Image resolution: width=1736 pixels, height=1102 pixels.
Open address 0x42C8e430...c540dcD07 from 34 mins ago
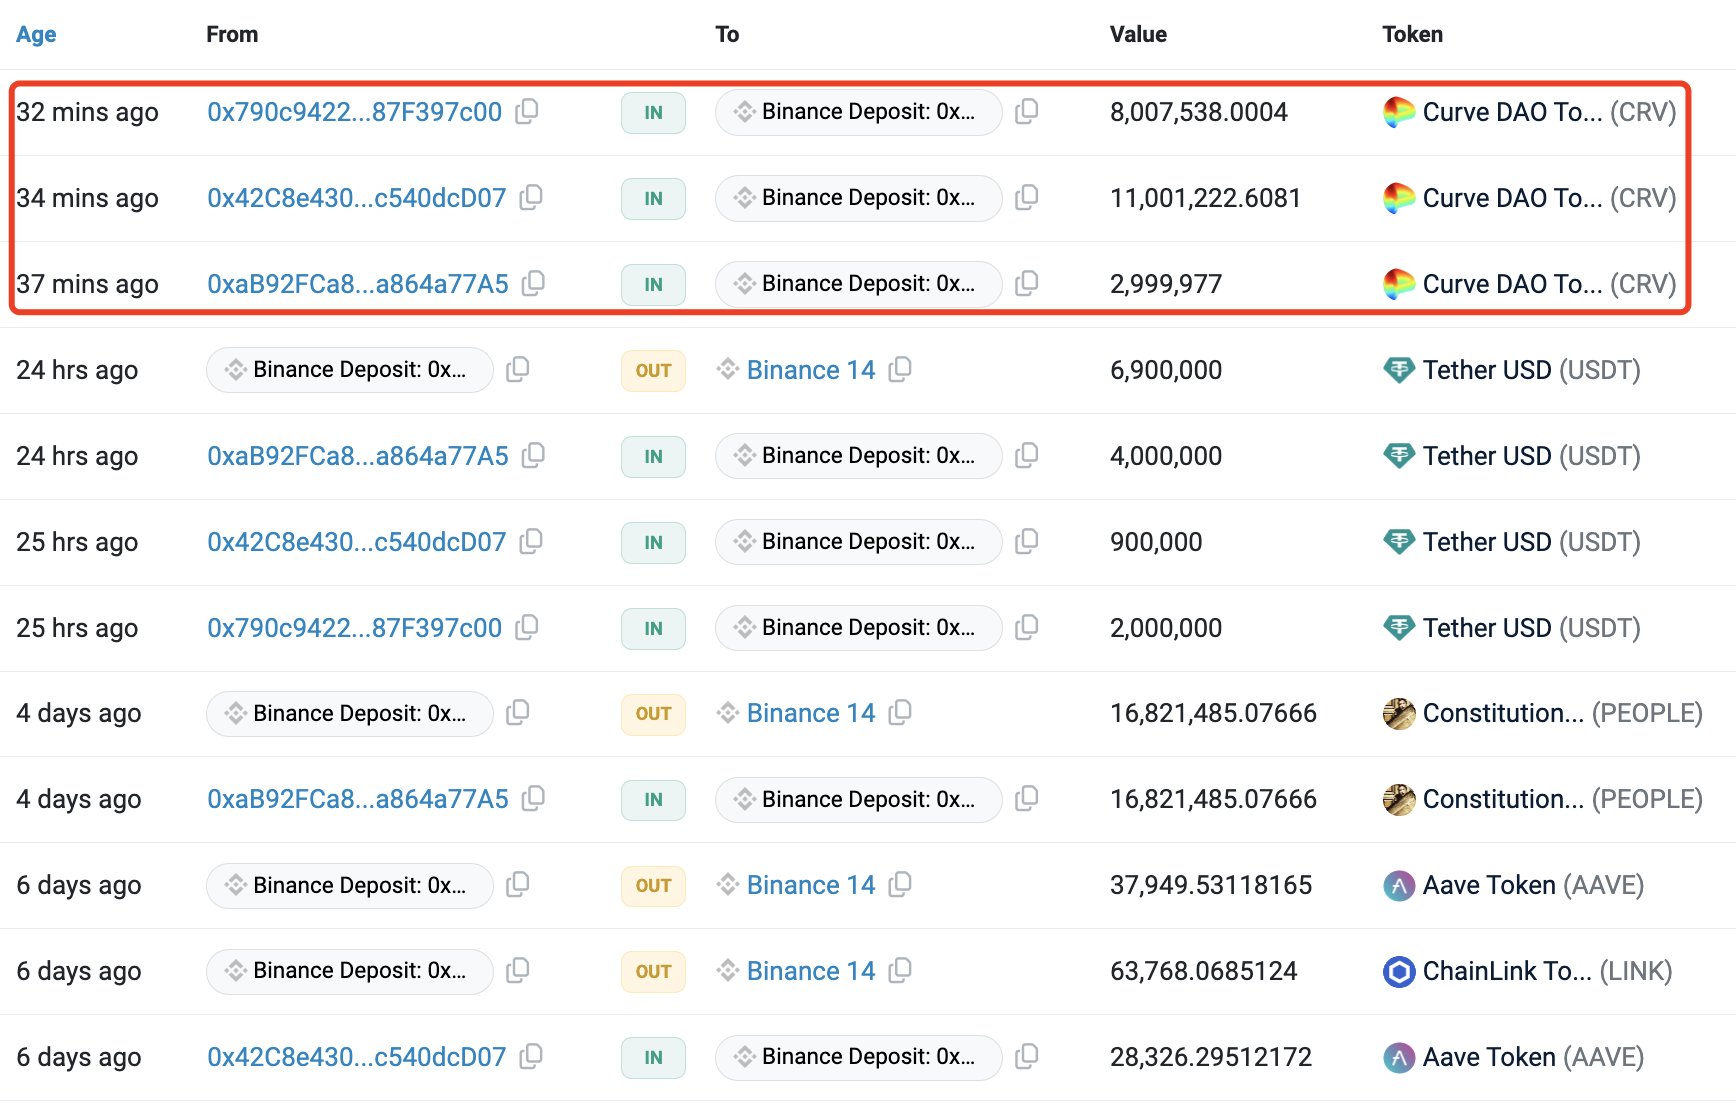(x=357, y=198)
